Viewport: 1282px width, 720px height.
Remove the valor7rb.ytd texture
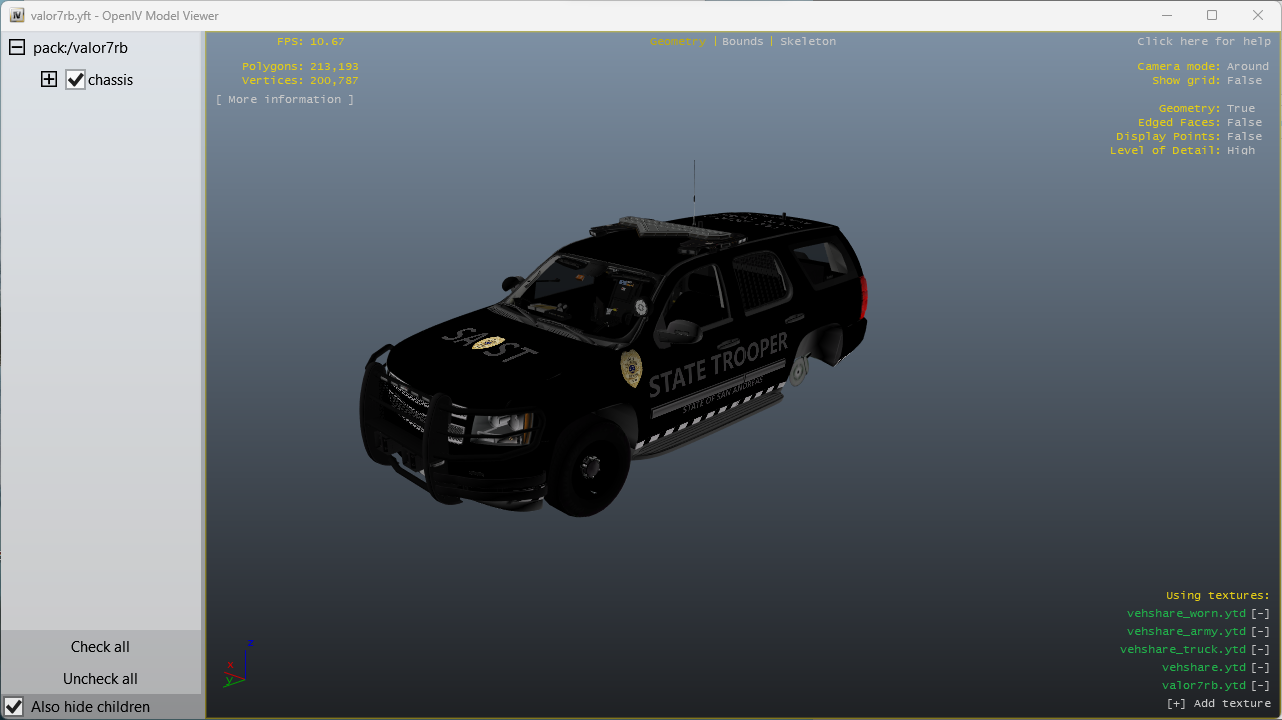click(1260, 686)
